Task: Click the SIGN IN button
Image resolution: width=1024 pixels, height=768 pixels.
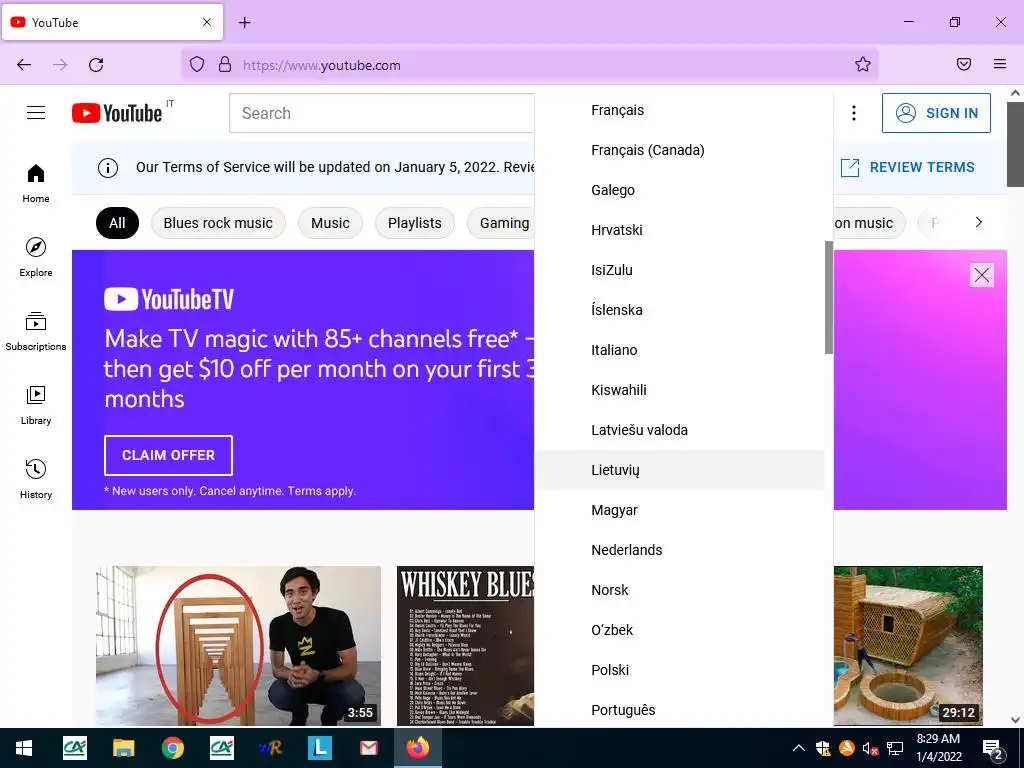Action: (x=936, y=113)
